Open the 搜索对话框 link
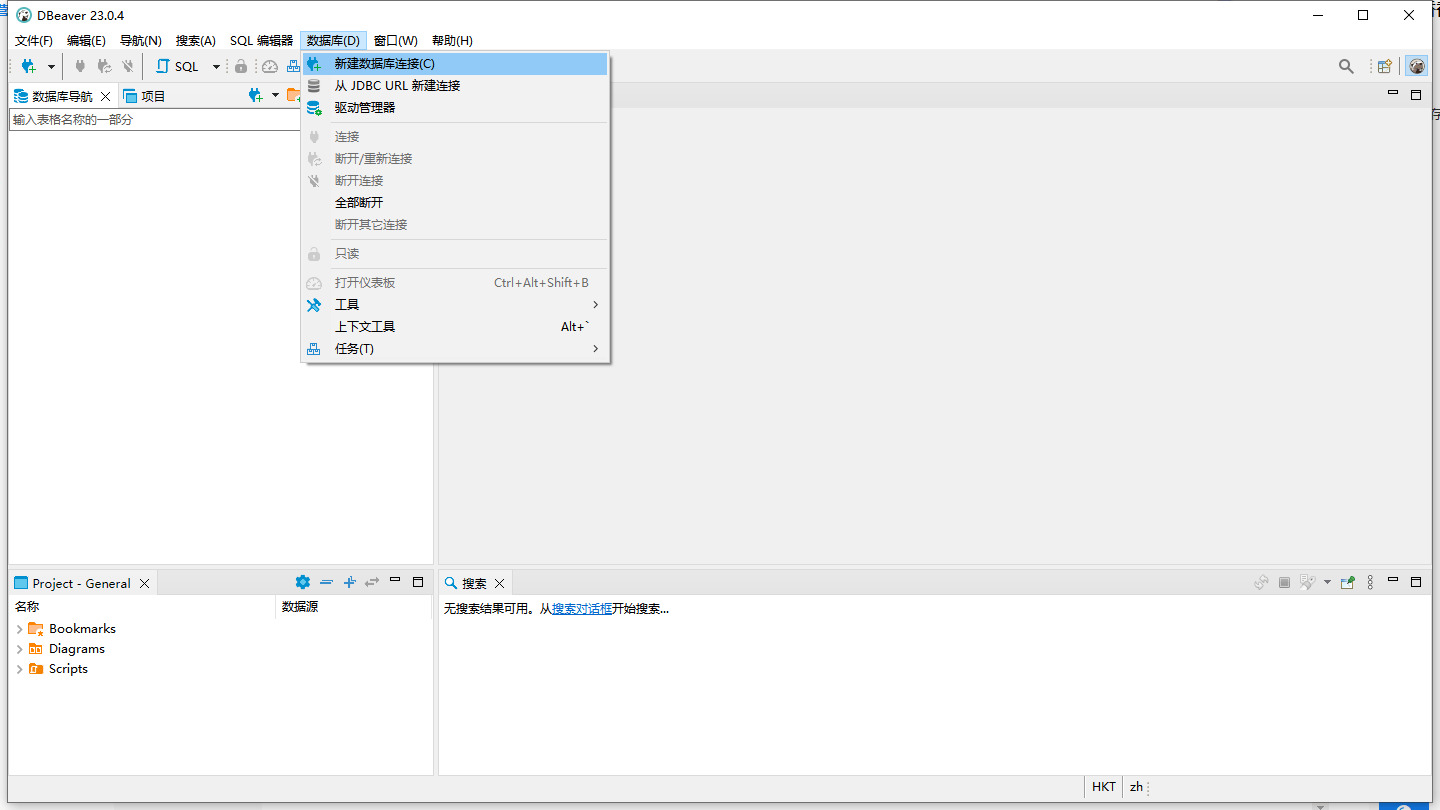The width and height of the screenshot is (1440, 810). click(582, 608)
